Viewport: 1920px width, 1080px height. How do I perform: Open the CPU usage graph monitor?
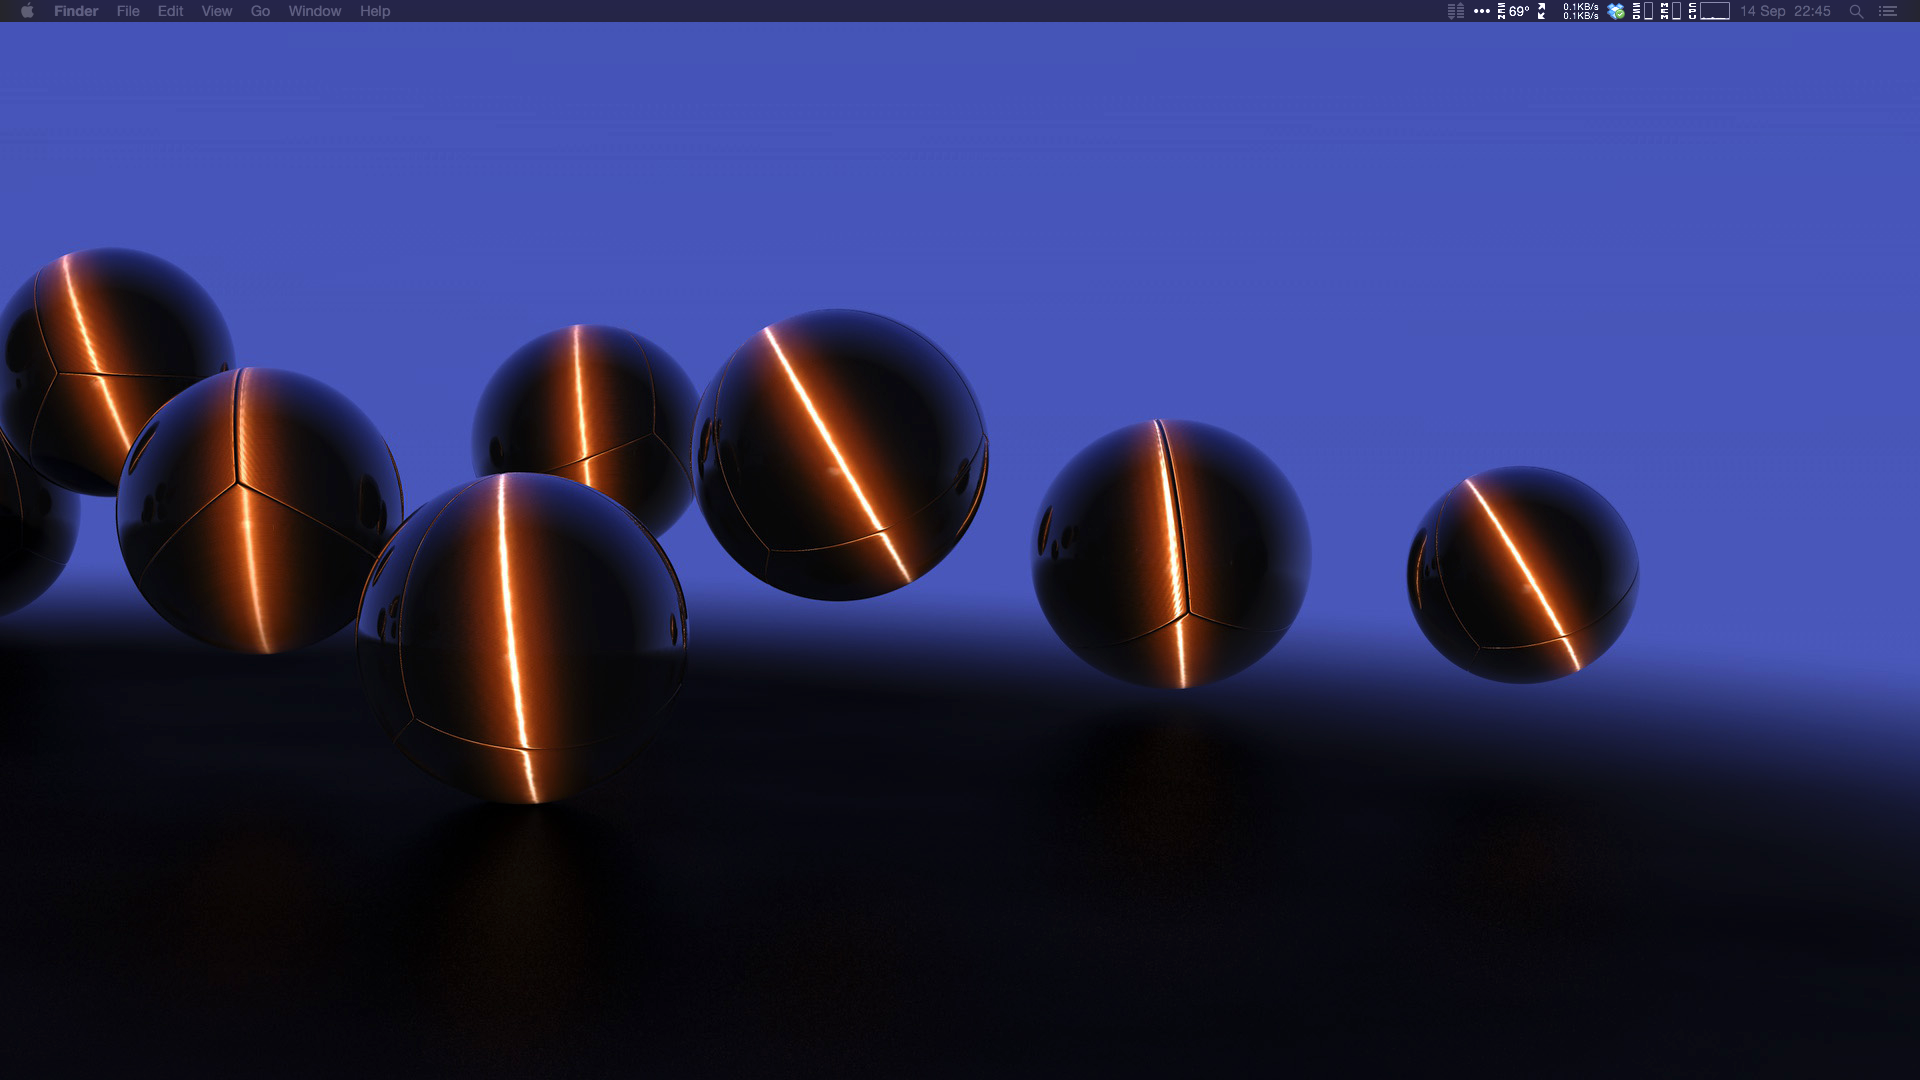pyautogui.click(x=1710, y=11)
